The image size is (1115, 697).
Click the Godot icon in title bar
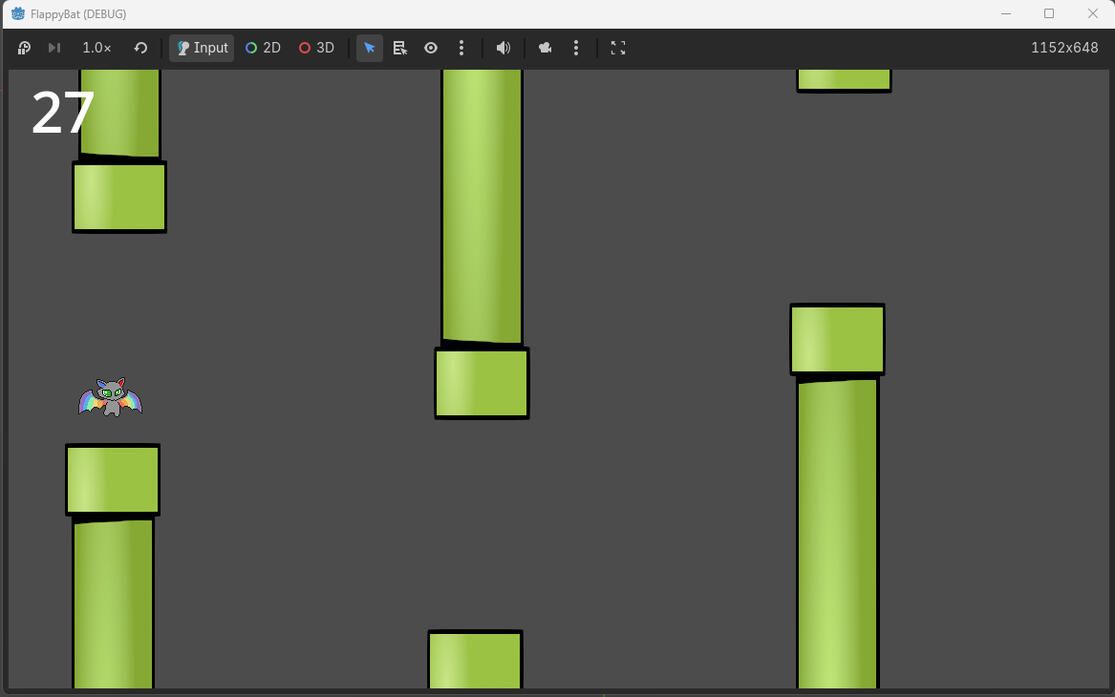pyautogui.click(x=17, y=14)
